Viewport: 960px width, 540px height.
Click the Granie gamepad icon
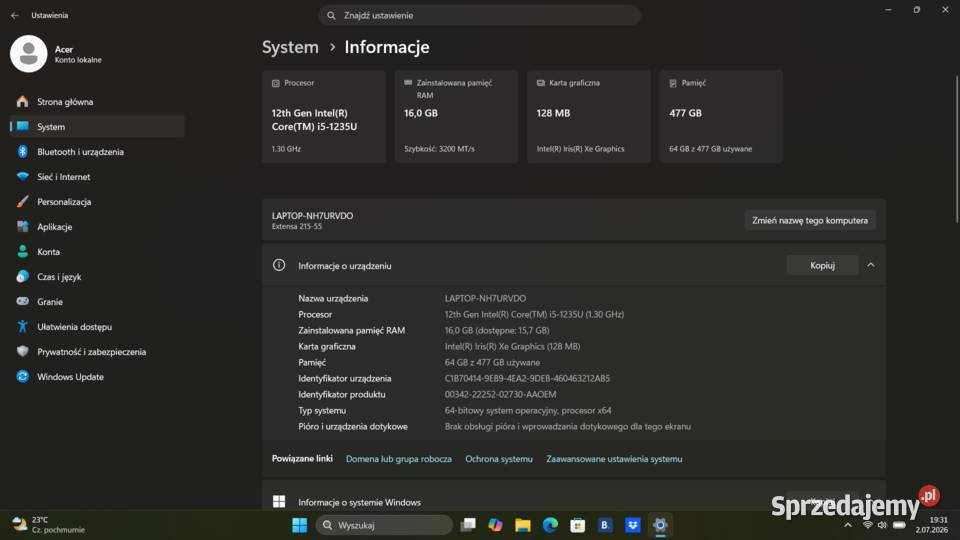pos(23,301)
